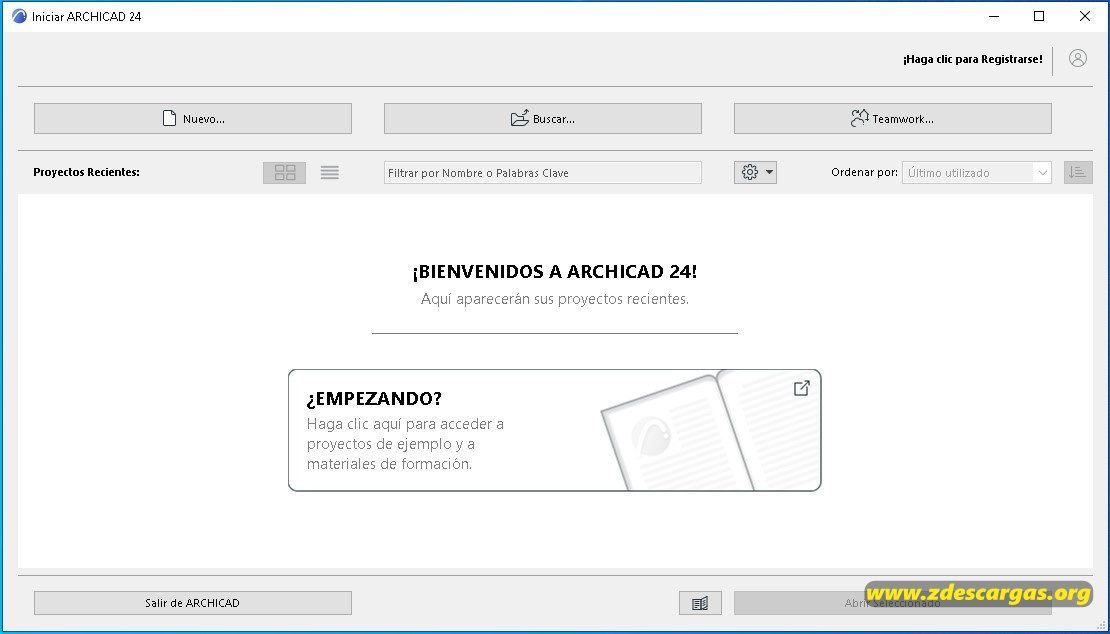
Task: Open the Teamwork... button
Action: tap(893, 119)
